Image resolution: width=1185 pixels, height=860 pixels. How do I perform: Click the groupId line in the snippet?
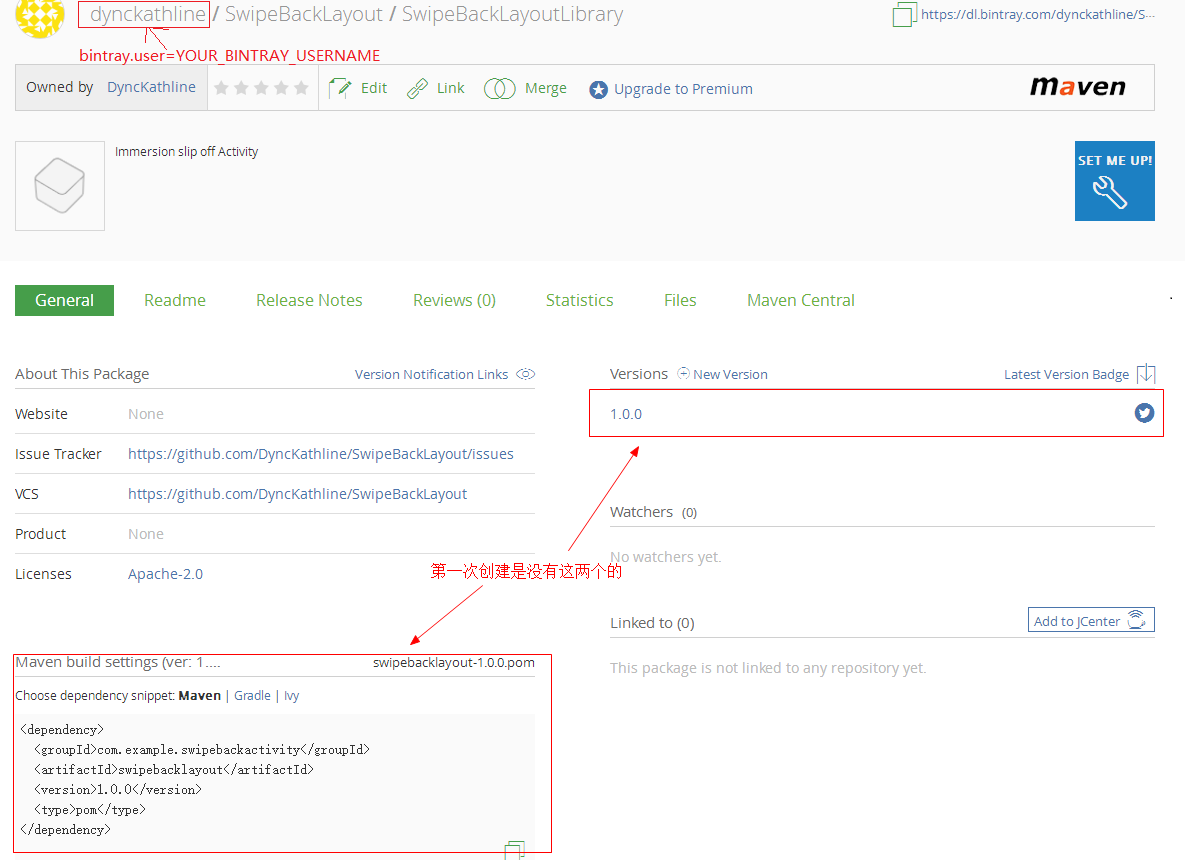tap(202, 750)
